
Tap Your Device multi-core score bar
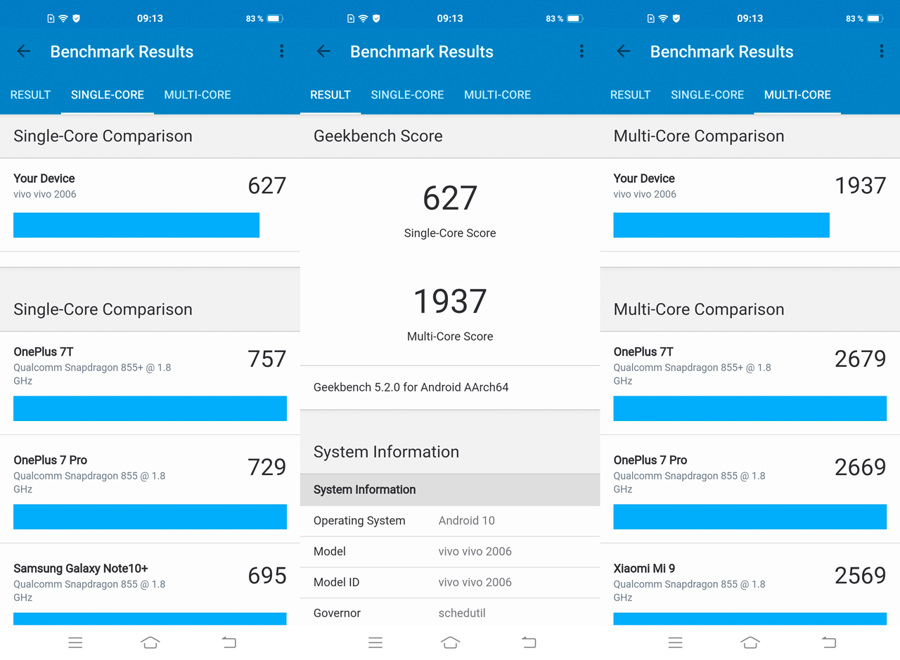click(721, 225)
